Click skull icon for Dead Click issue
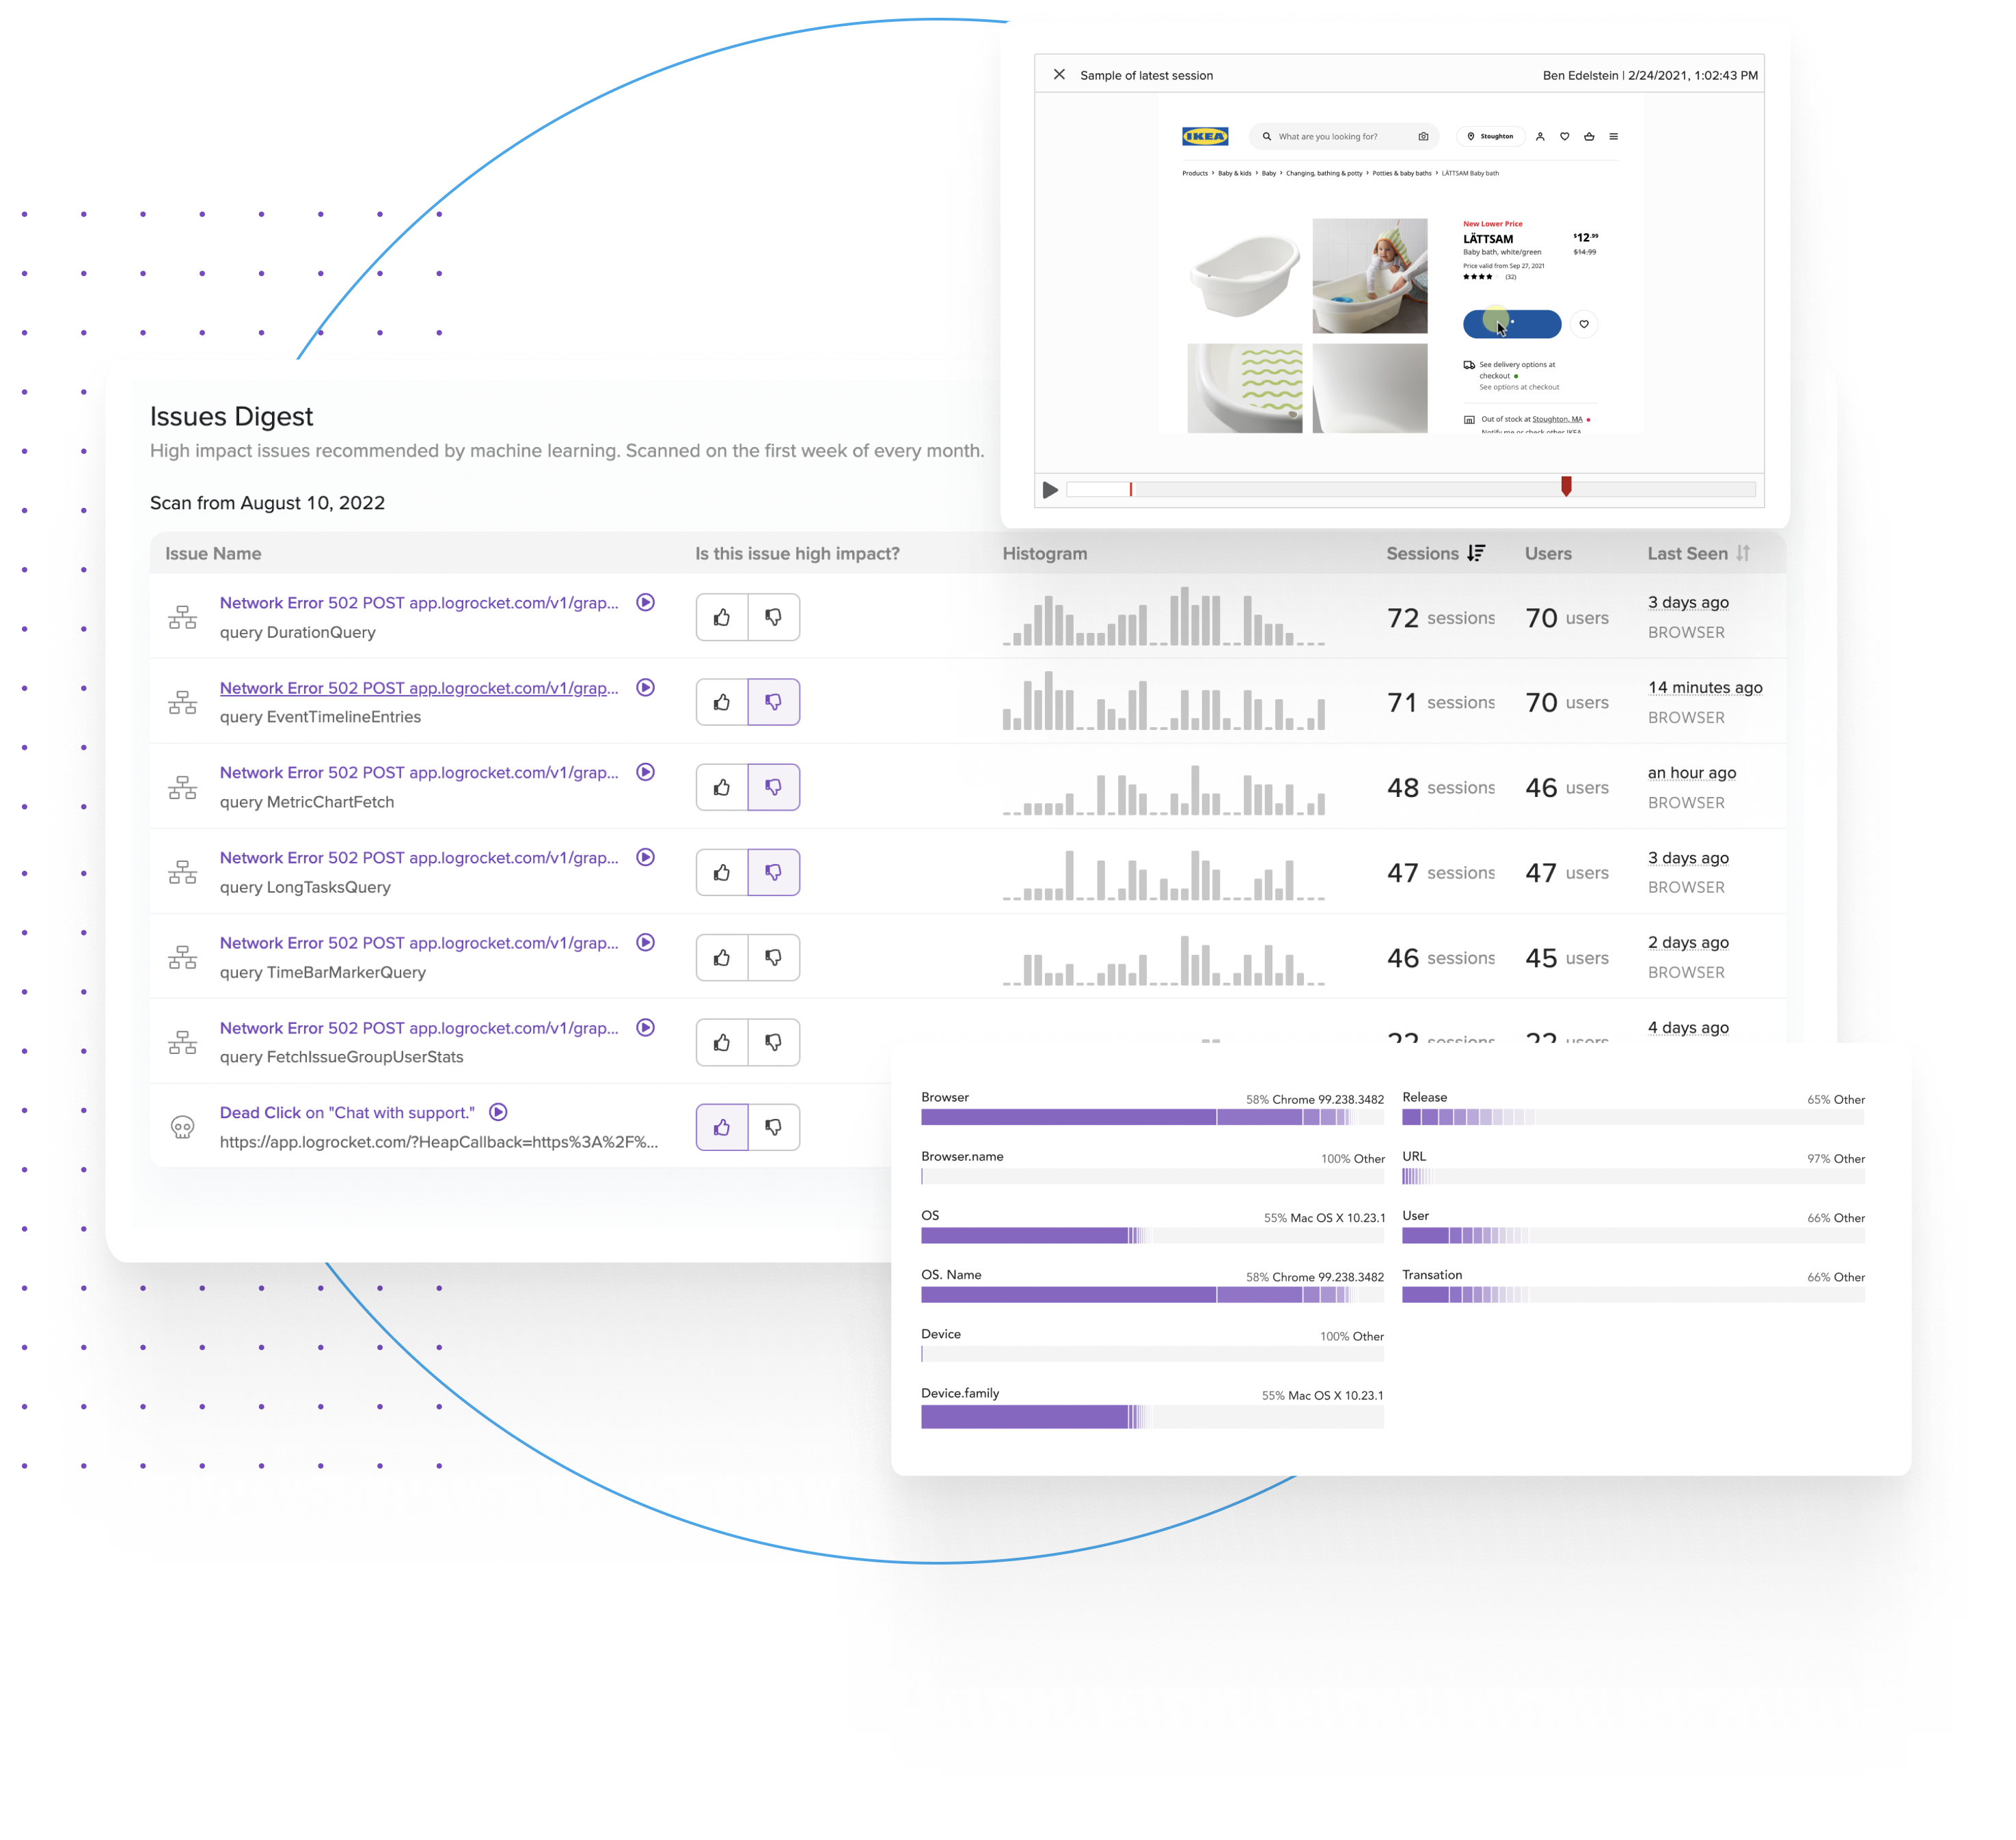This screenshot has width=2016, height=1840. click(x=182, y=1127)
